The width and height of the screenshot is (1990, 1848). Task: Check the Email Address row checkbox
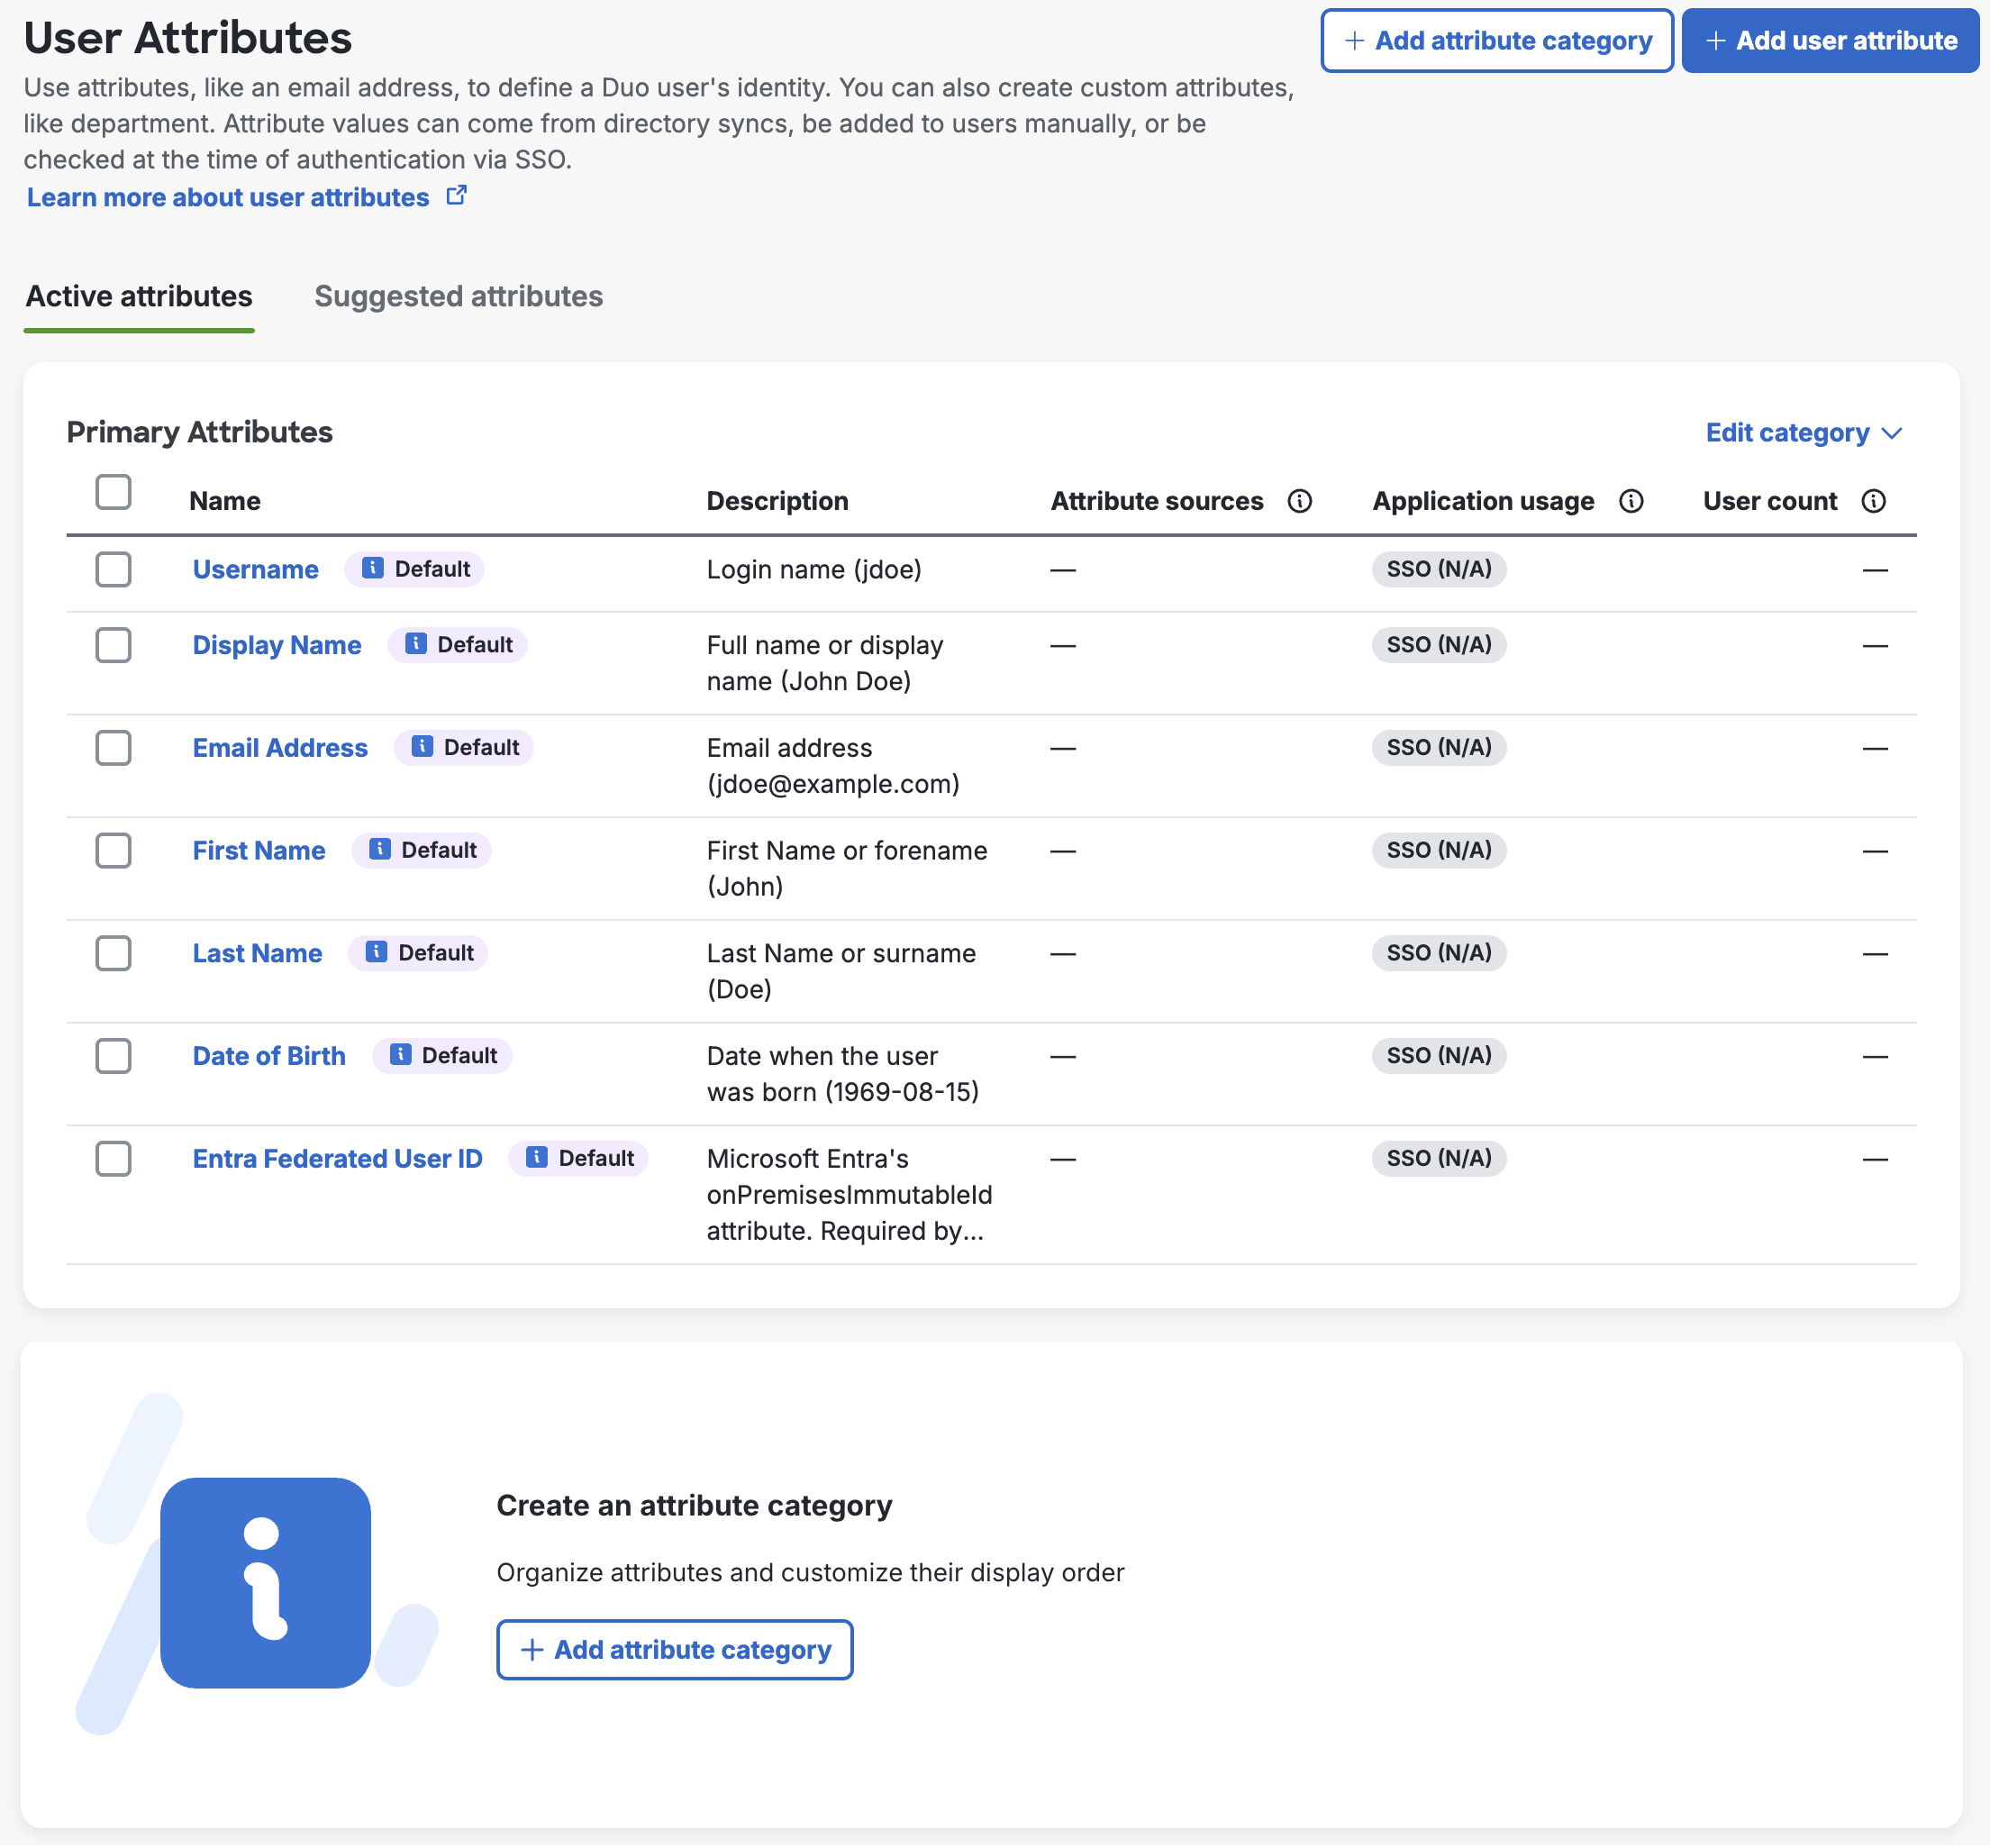click(x=113, y=747)
